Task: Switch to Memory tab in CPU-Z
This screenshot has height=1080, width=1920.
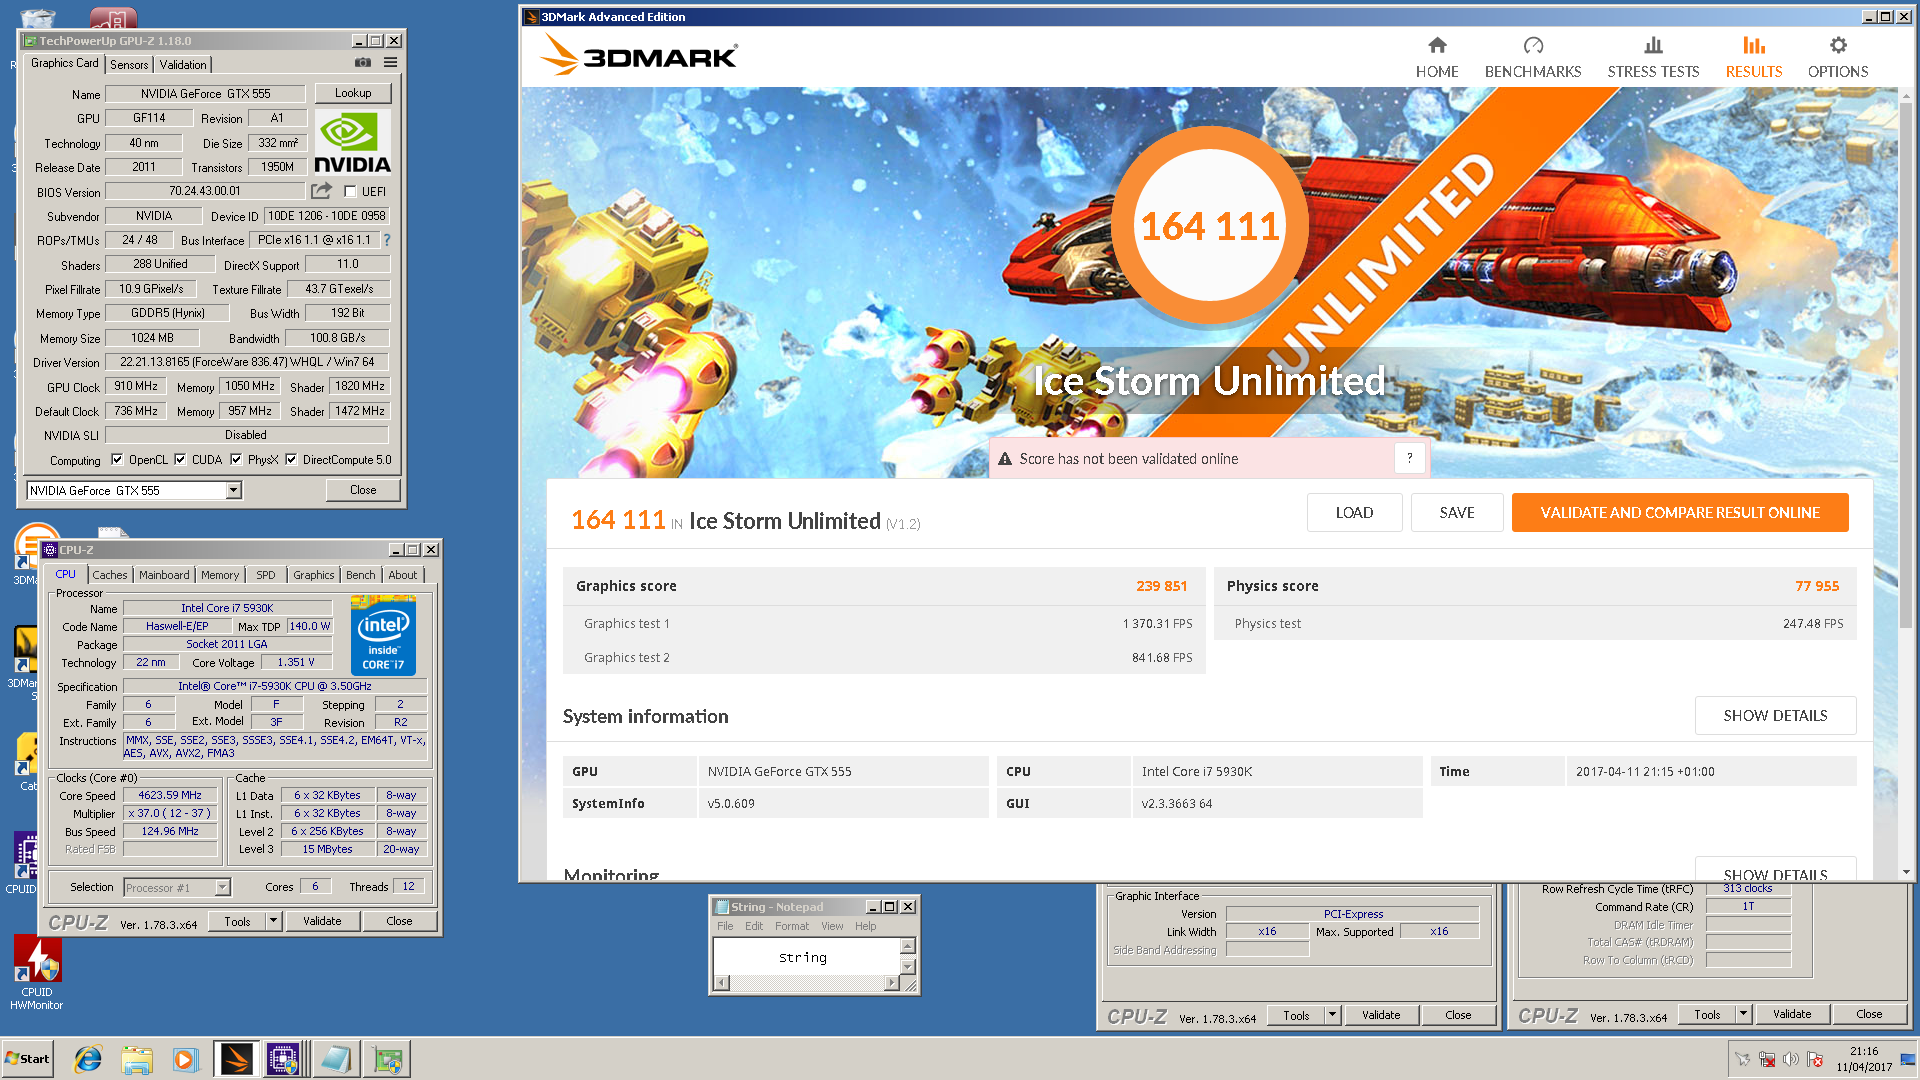Action: coord(220,575)
